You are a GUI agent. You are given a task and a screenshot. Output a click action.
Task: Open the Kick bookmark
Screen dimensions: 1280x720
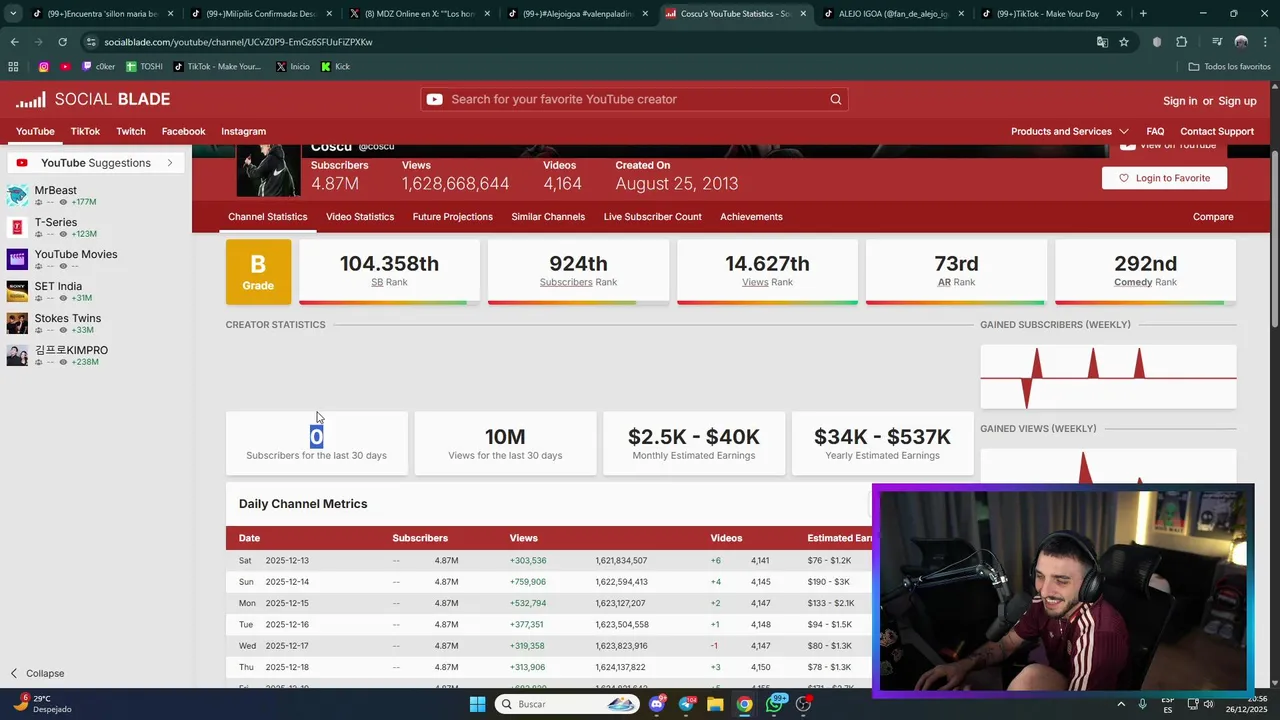335,67
